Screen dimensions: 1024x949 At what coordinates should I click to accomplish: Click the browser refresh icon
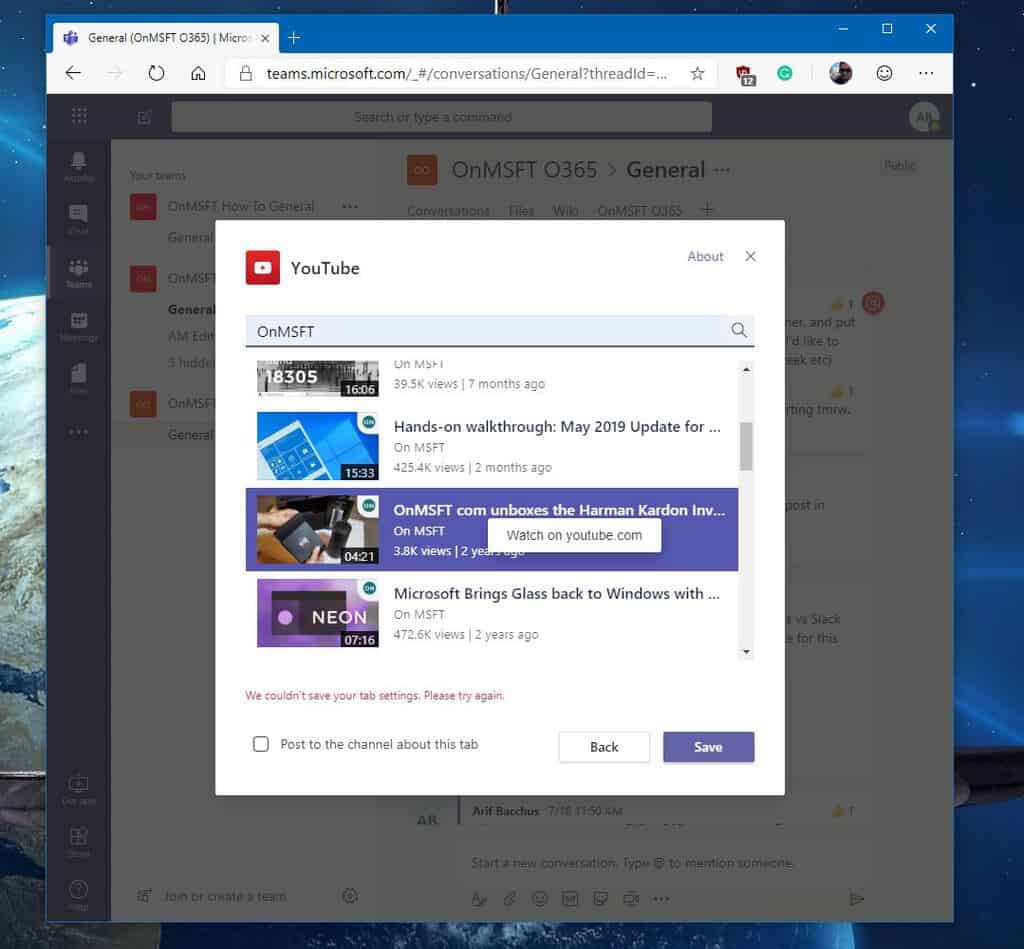pyautogui.click(x=156, y=73)
